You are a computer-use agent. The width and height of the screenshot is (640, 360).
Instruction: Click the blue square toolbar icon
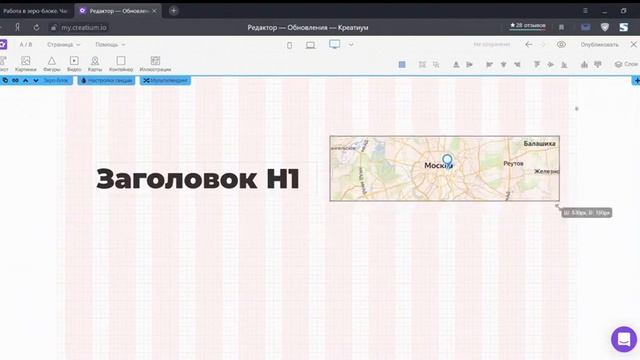click(x=402, y=64)
